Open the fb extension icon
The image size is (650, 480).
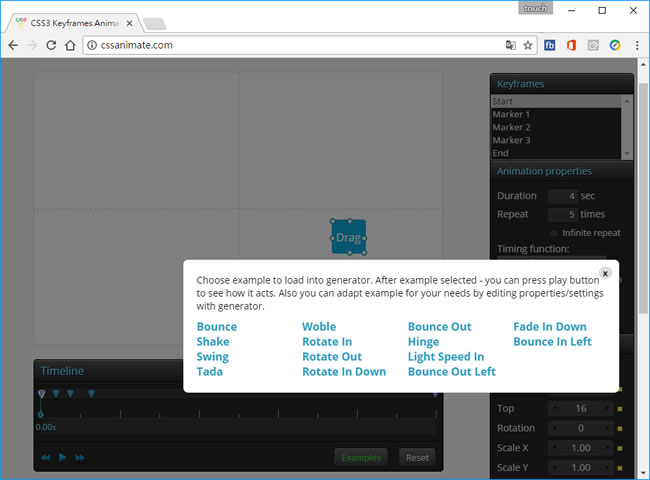(x=550, y=45)
